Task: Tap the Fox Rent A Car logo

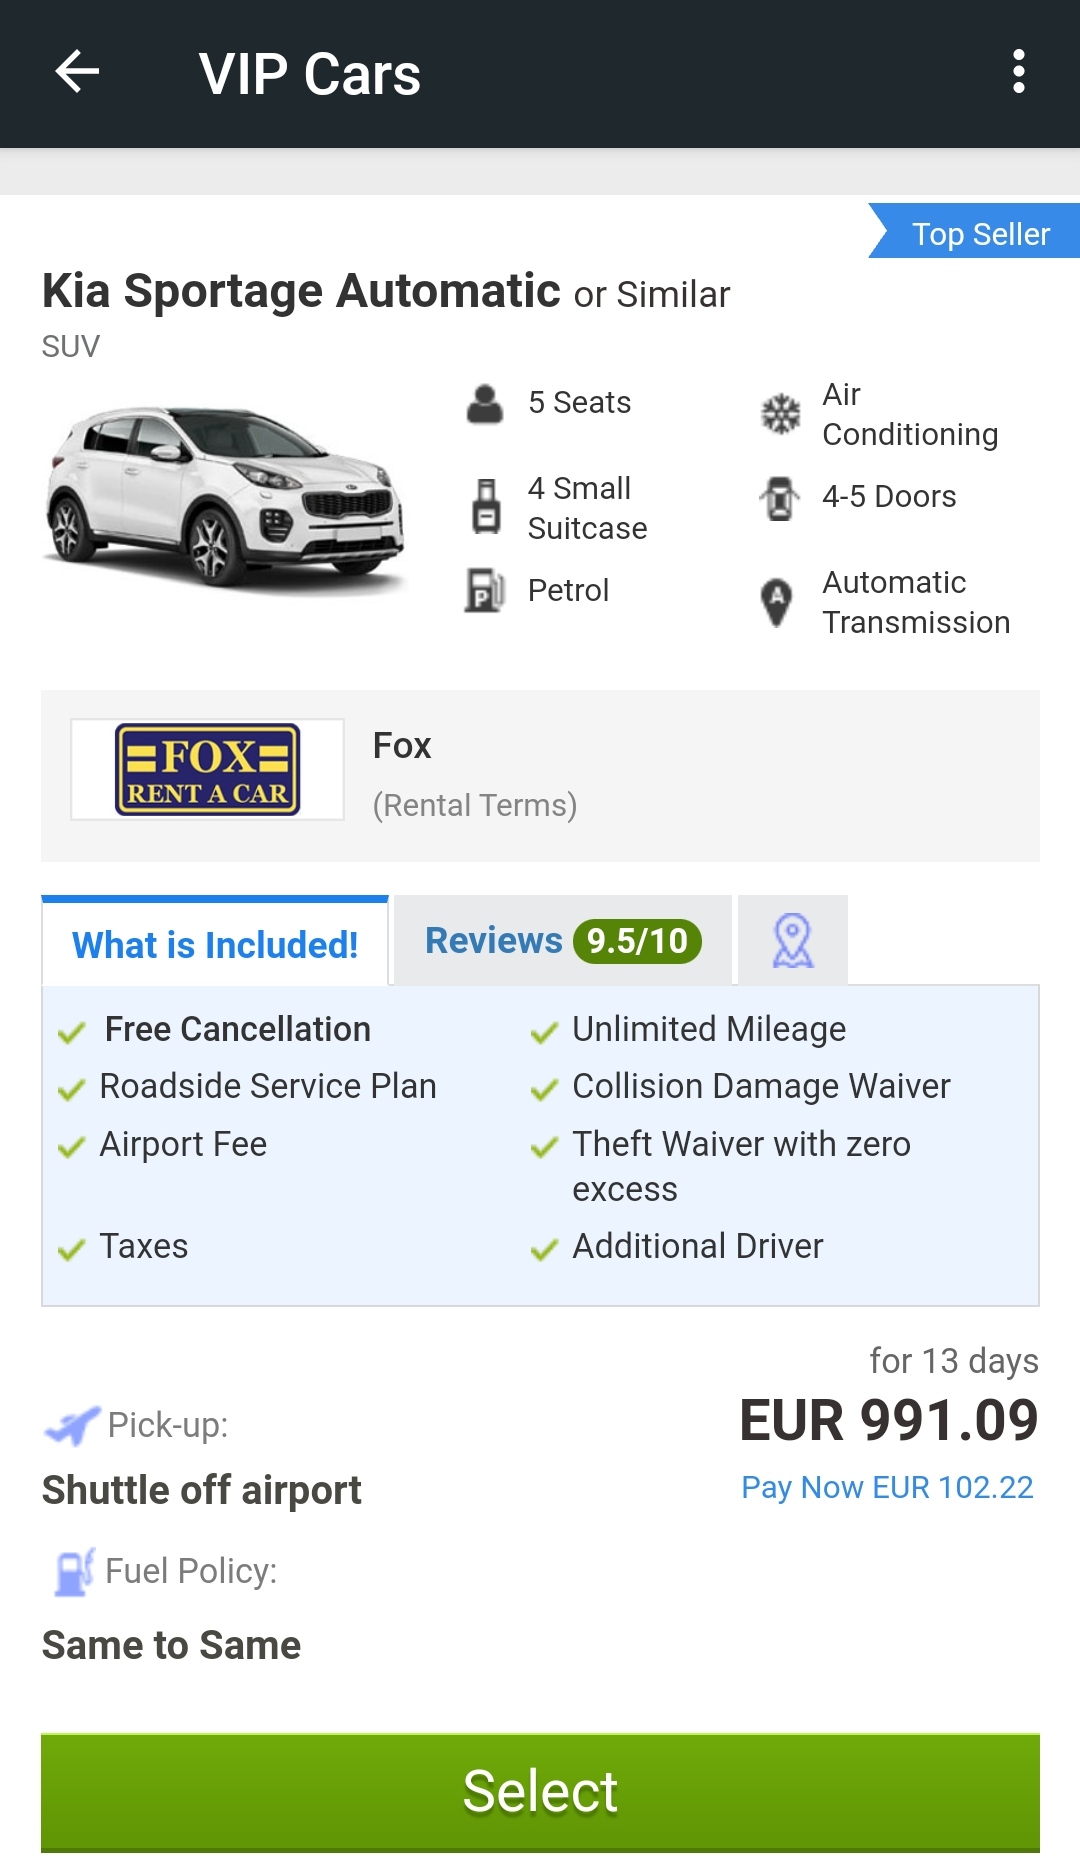Action: coord(208,769)
